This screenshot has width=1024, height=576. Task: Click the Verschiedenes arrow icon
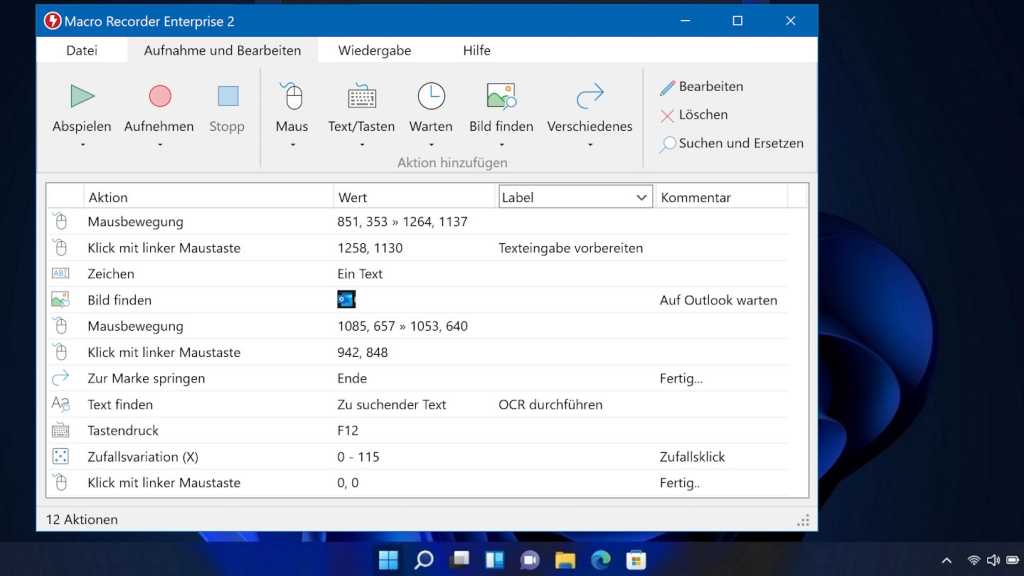click(x=590, y=96)
